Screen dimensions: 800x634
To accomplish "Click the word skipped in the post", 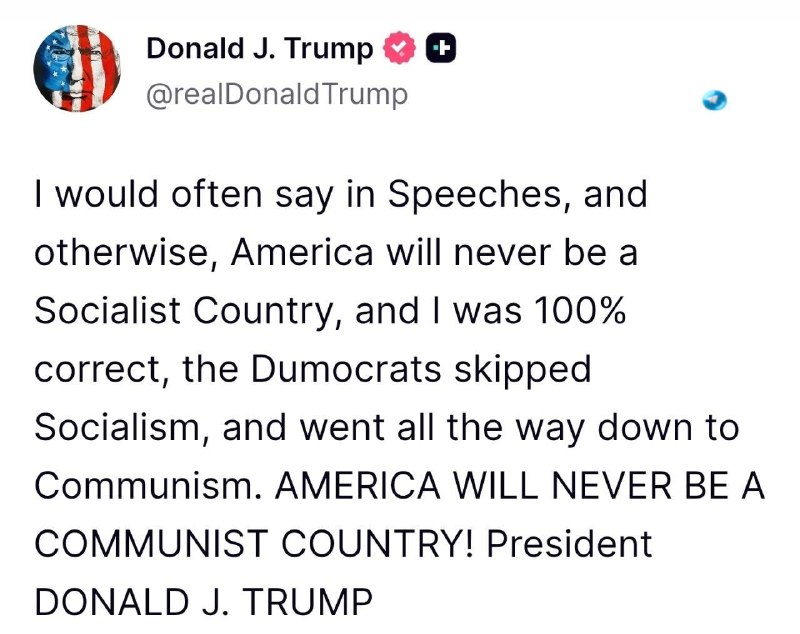I will pyautogui.click(x=522, y=370).
